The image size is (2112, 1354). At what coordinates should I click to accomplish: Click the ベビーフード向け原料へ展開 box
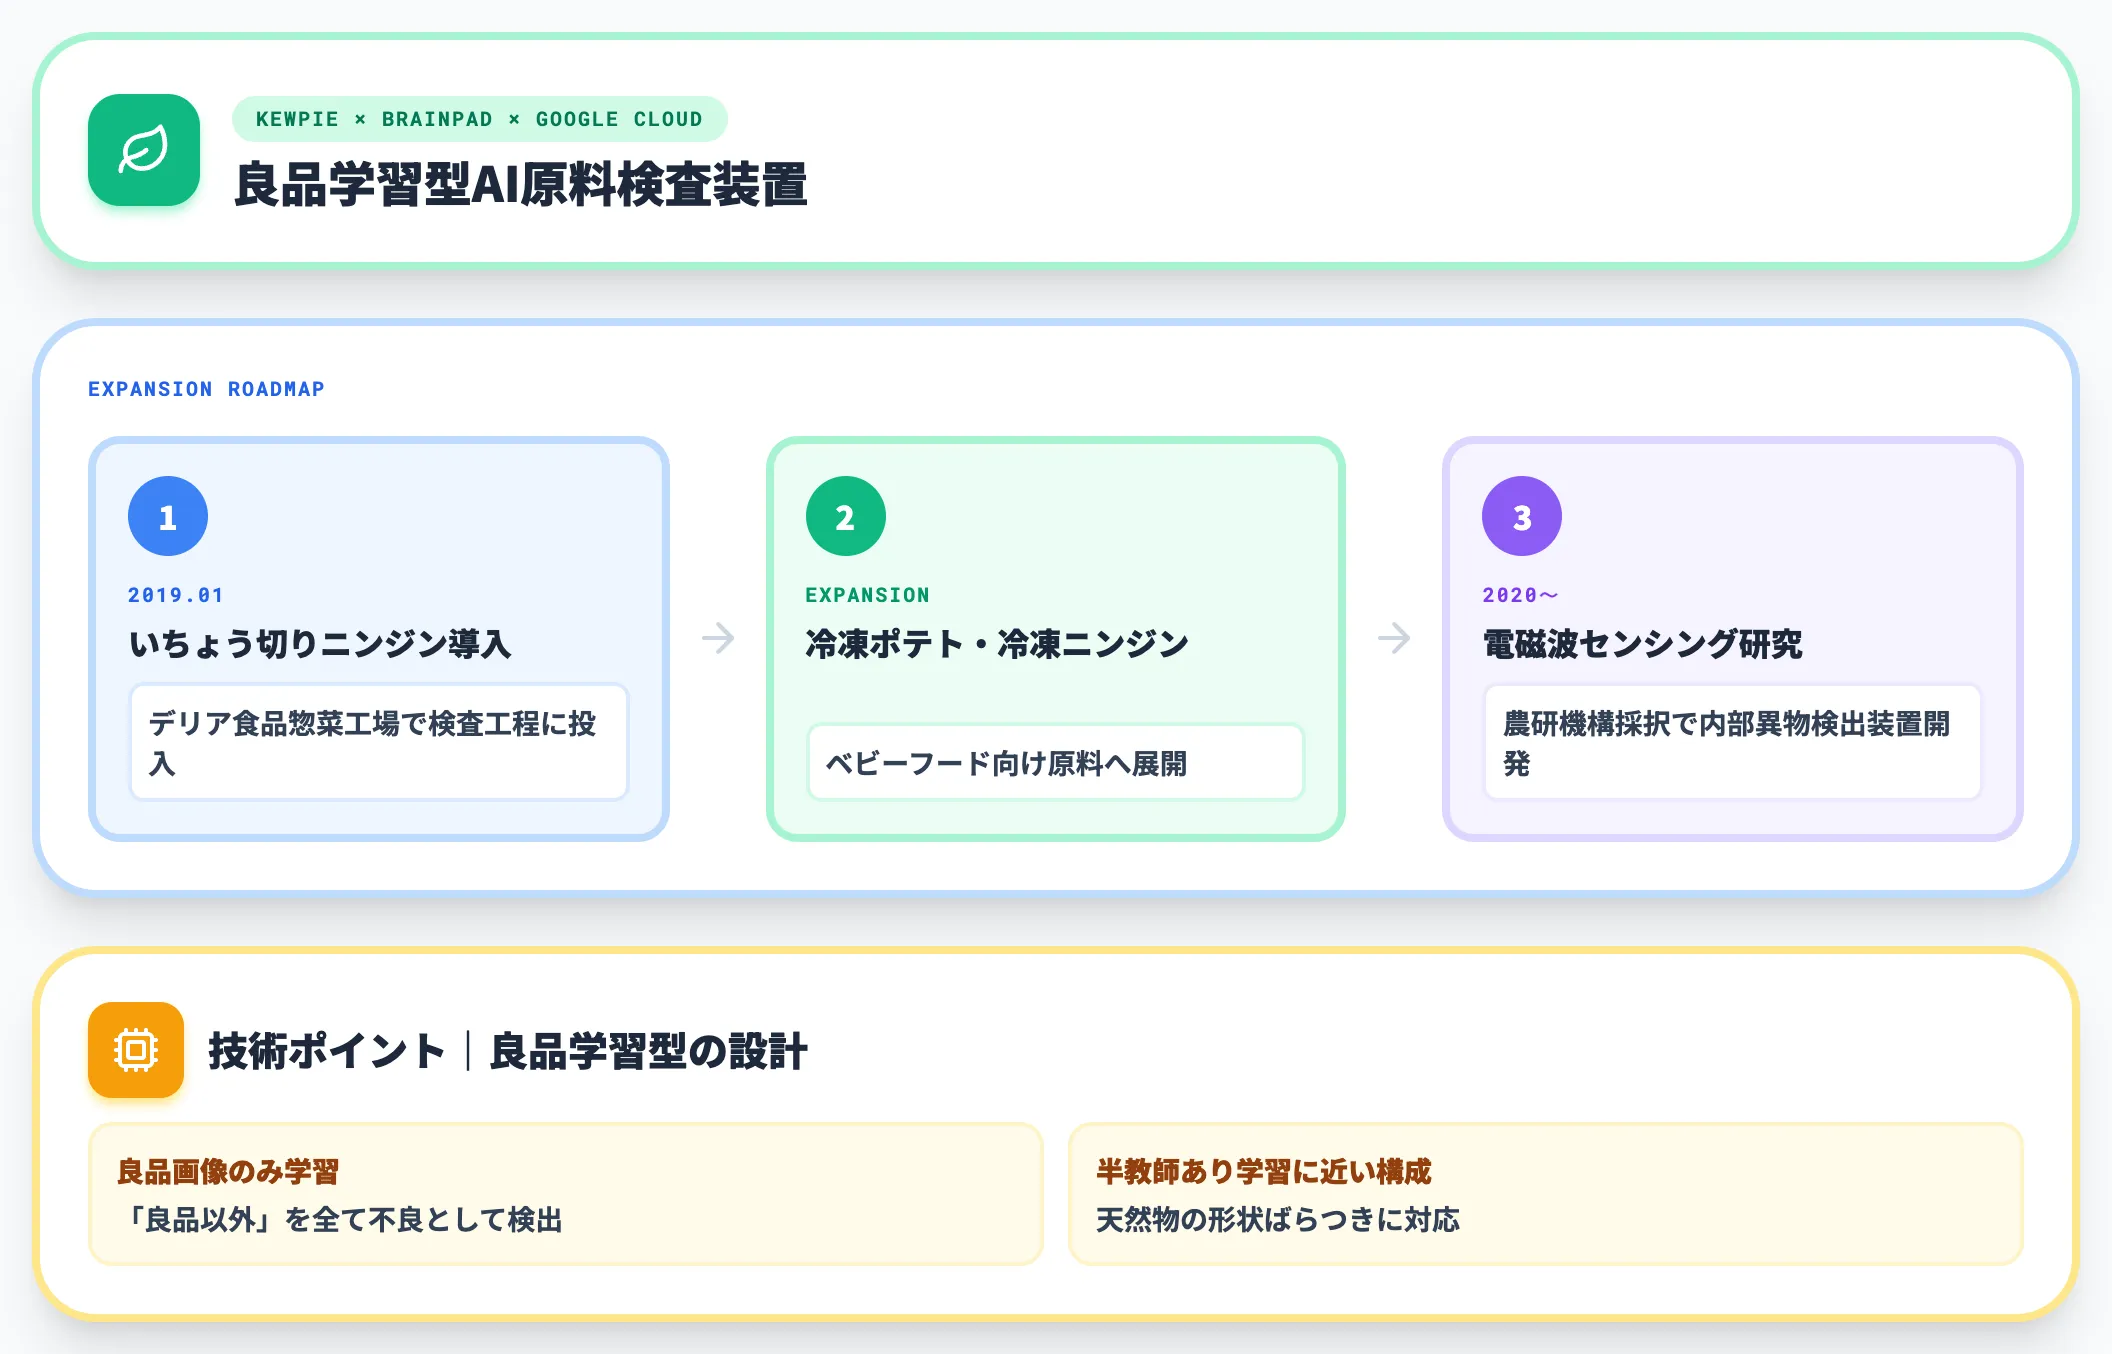coord(1056,763)
